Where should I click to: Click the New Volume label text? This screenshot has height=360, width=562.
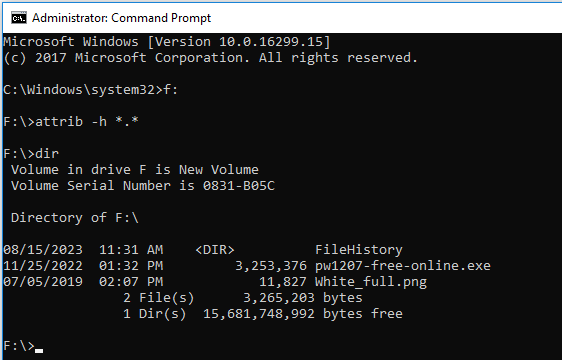pyautogui.click(x=219, y=170)
